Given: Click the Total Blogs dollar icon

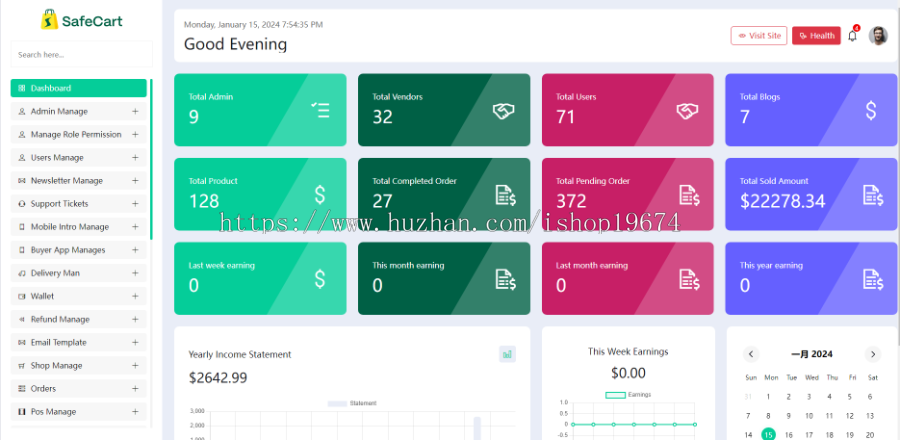Looking at the screenshot, I should (x=871, y=110).
